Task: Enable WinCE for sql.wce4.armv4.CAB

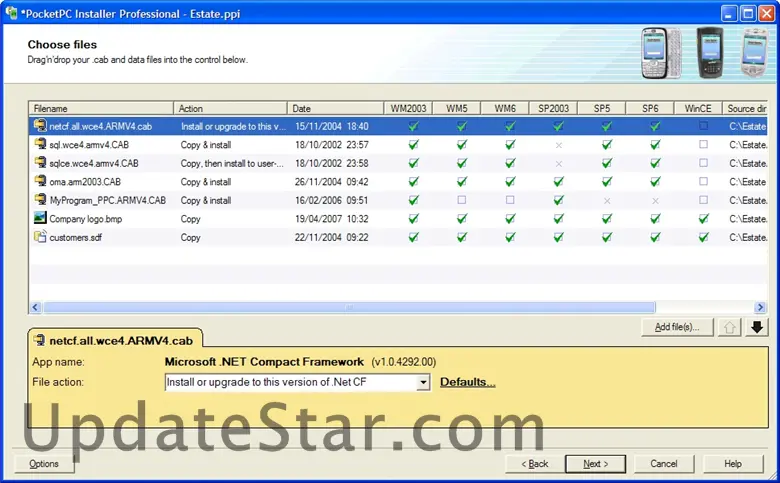Action: (703, 144)
